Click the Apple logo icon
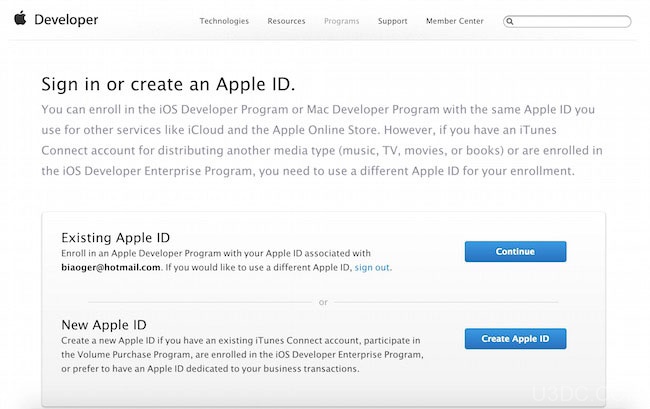This screenshot has height=409, width=650. tap(20, 19)
